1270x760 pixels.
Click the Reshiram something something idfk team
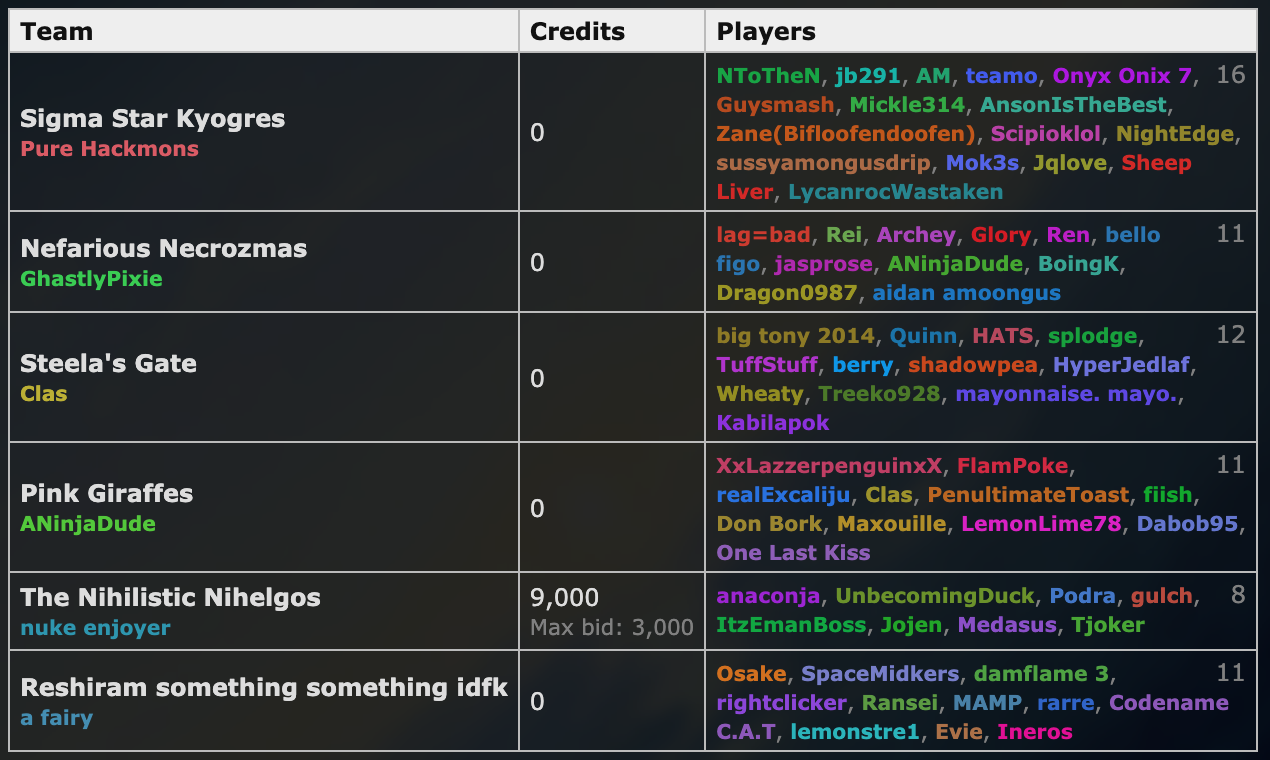click(x=264, y=687)
